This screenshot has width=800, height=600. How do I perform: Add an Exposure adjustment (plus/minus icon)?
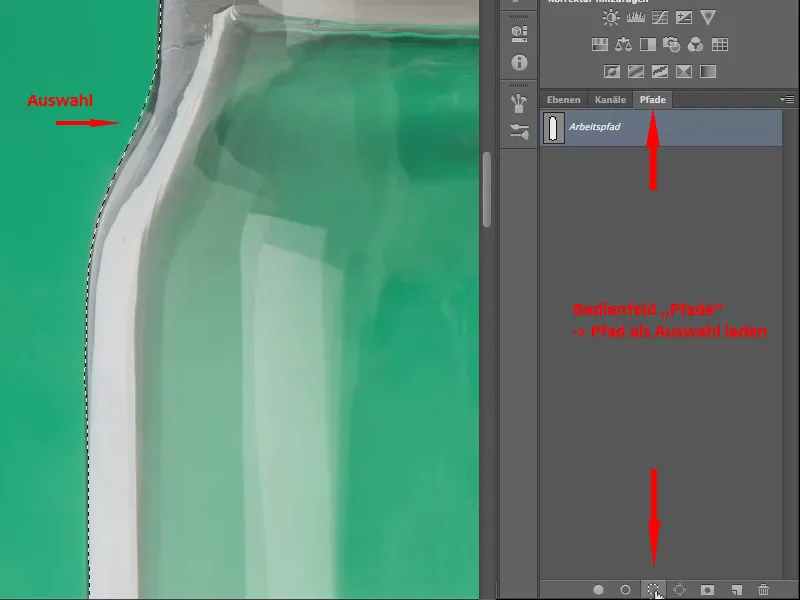[684, 18]
